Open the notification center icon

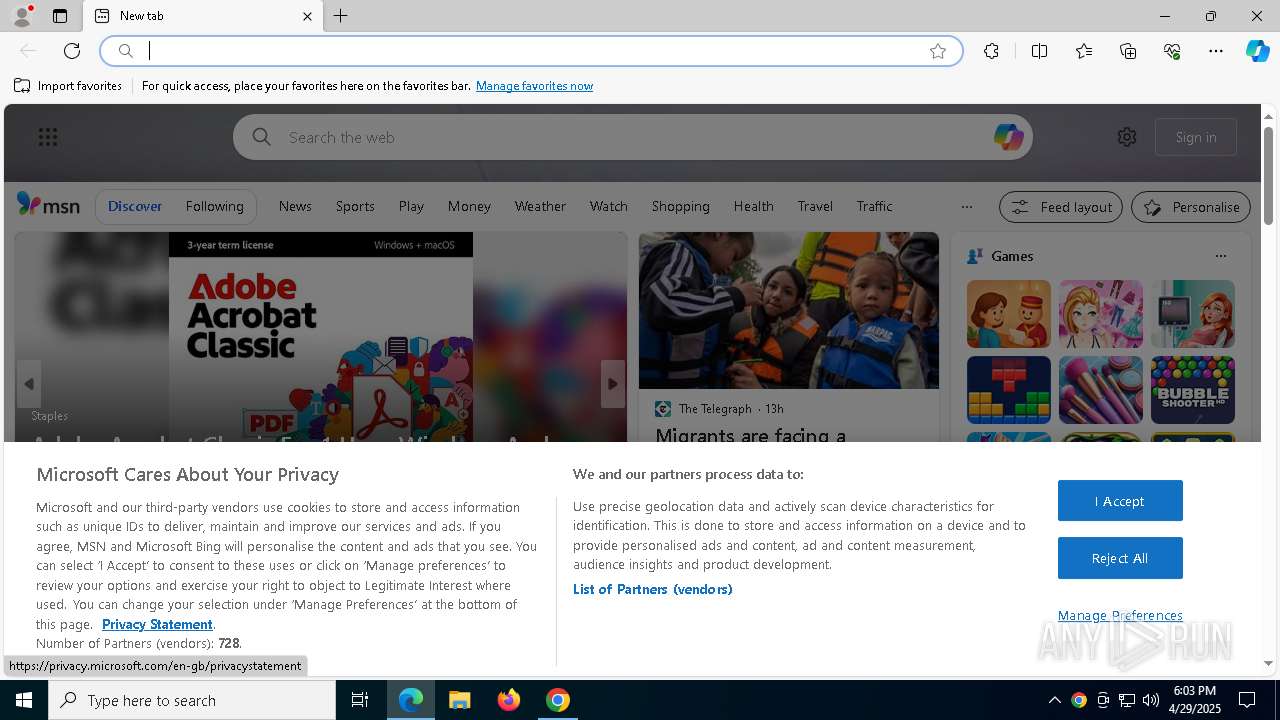point(1247,700)
